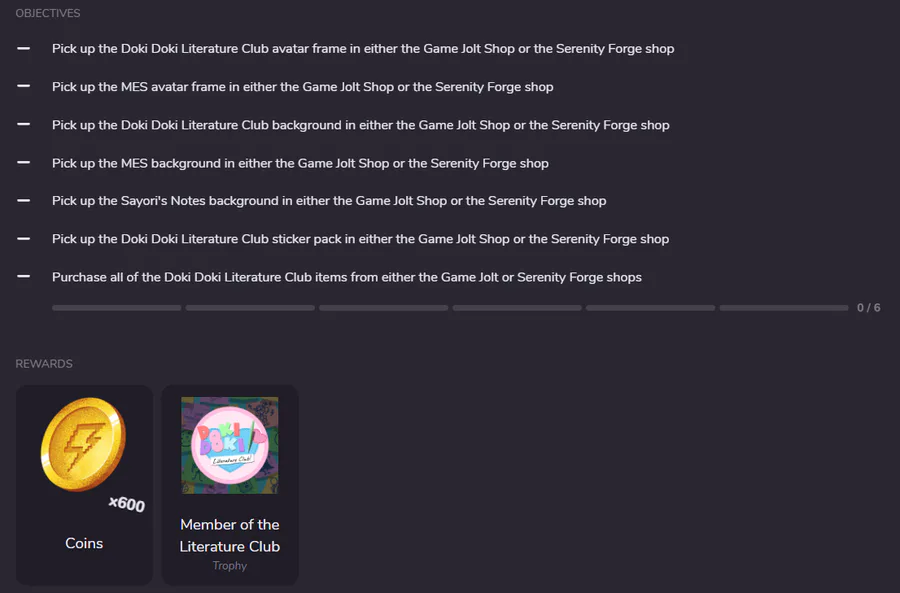This screenshot has width=900, height=593.
Task: Click the dash icon beside sticker pack objective
Action: click(24, 239)
